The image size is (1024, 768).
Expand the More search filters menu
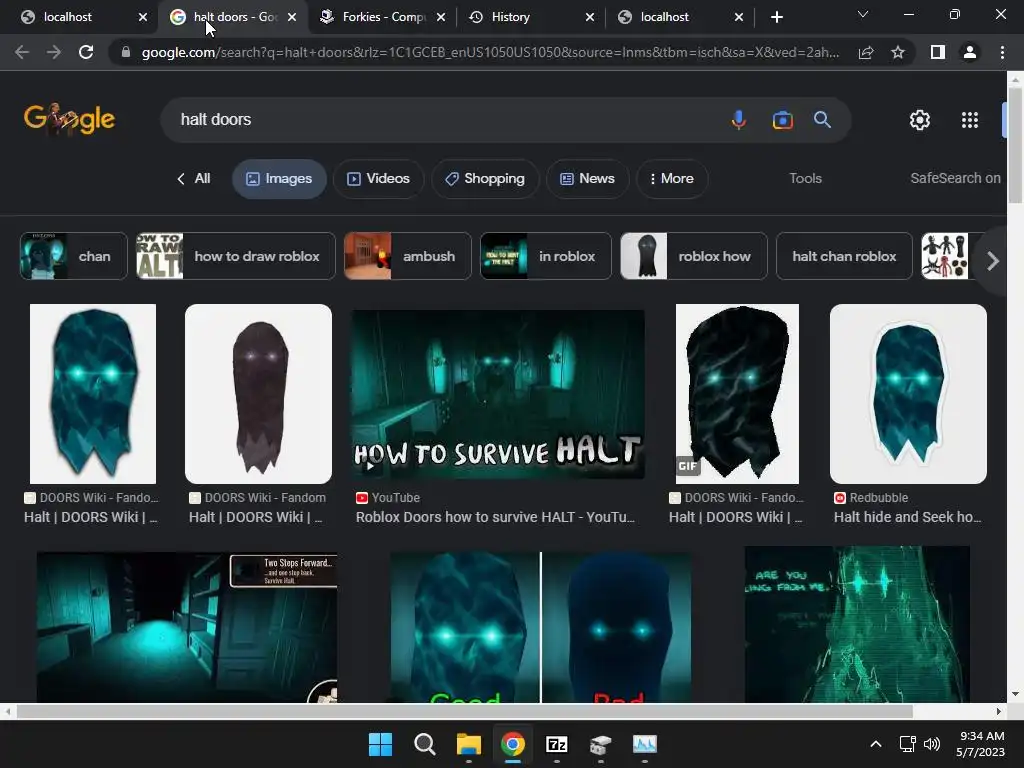pos(672,178)
